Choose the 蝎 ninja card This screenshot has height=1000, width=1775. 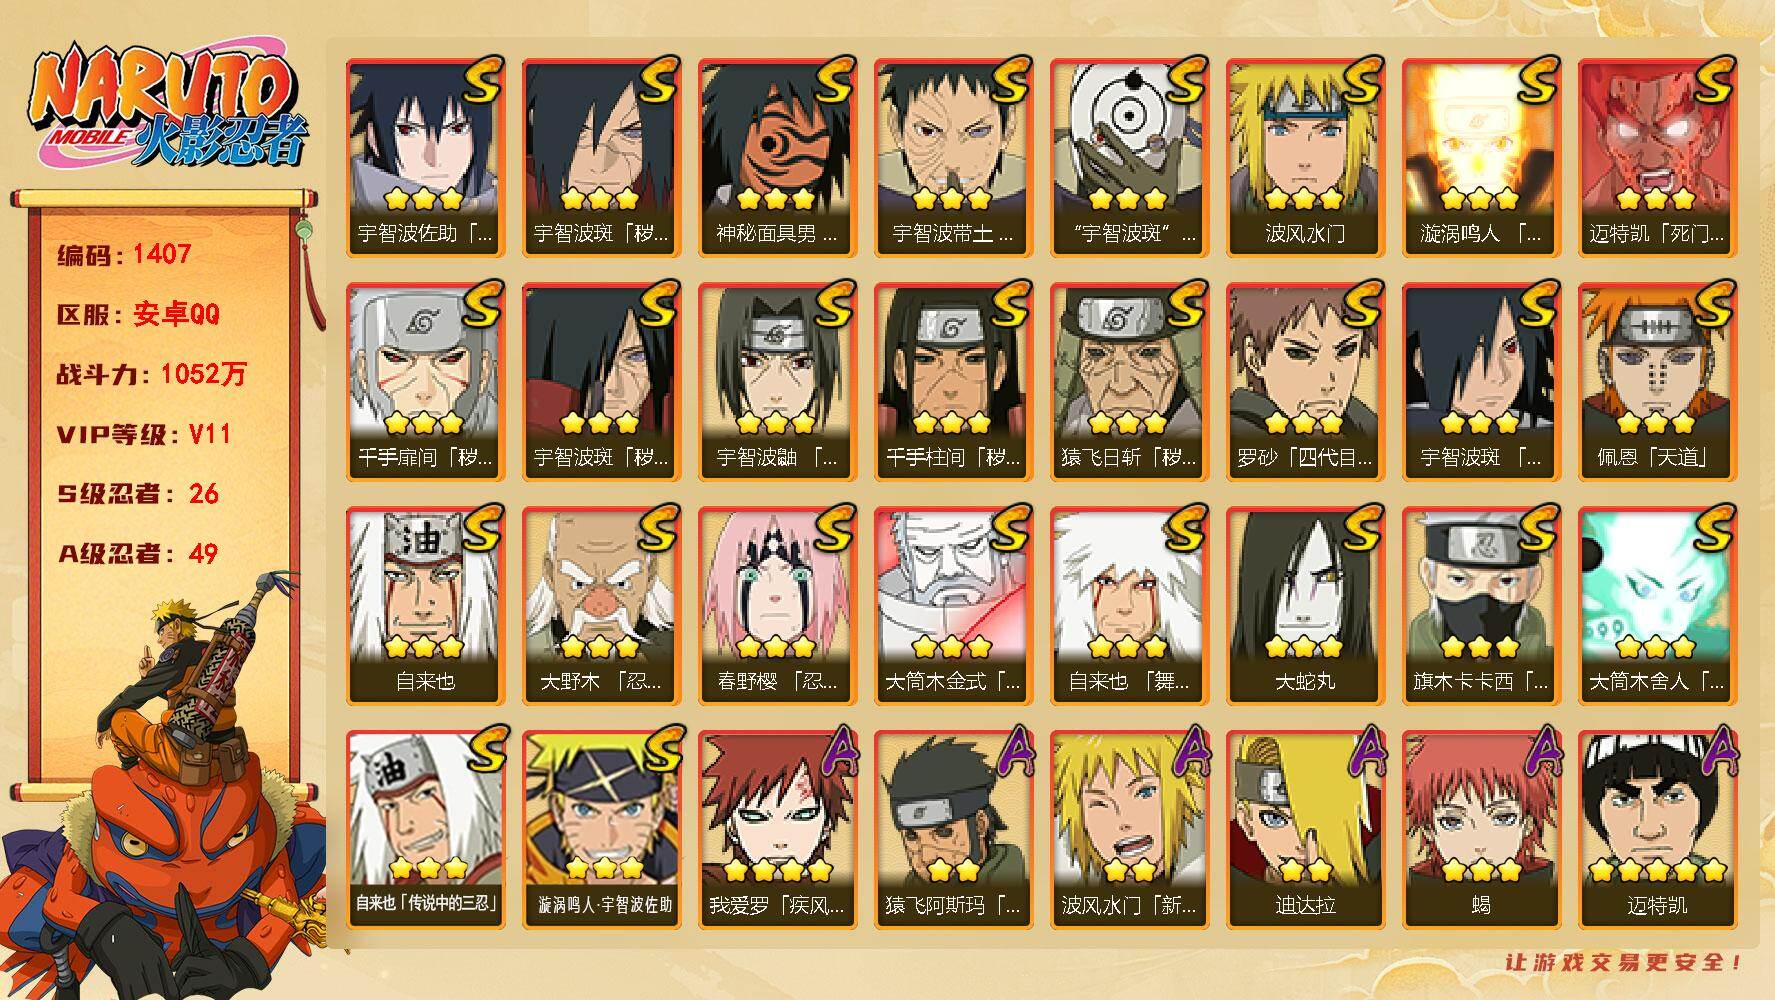tap(1481, 830)
